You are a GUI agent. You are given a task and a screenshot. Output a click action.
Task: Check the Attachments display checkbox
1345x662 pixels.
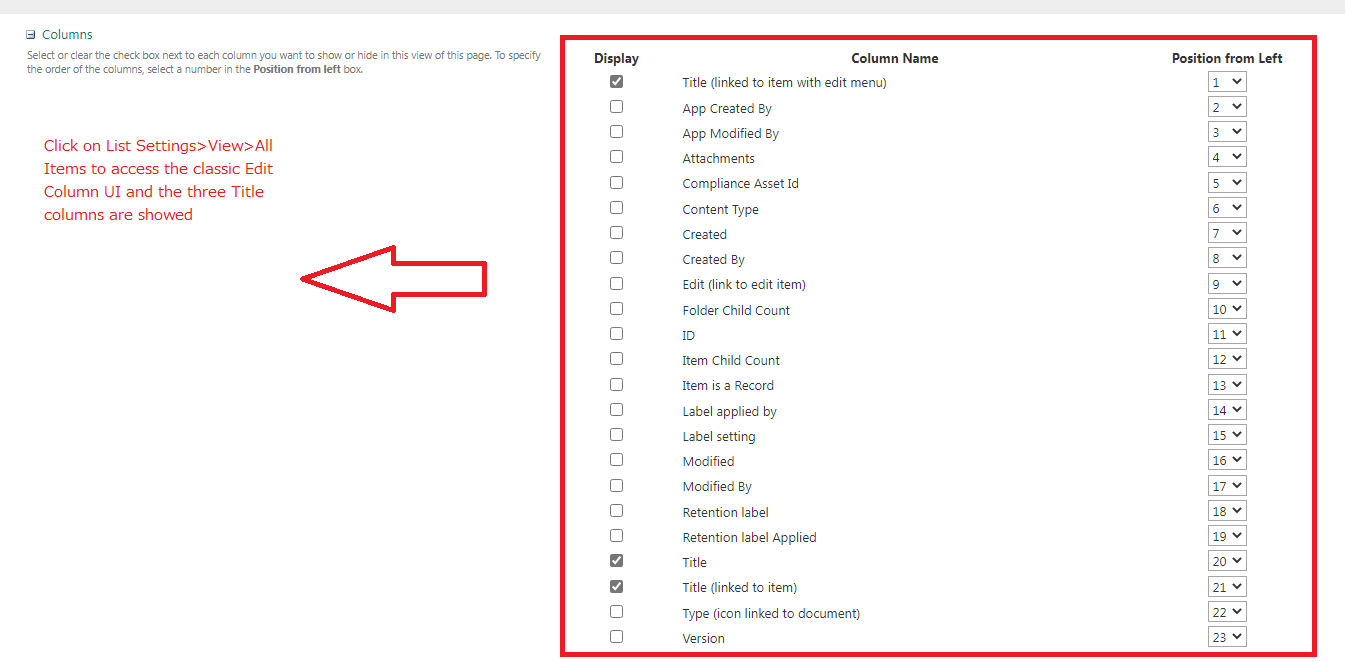(x=616, y=157)
